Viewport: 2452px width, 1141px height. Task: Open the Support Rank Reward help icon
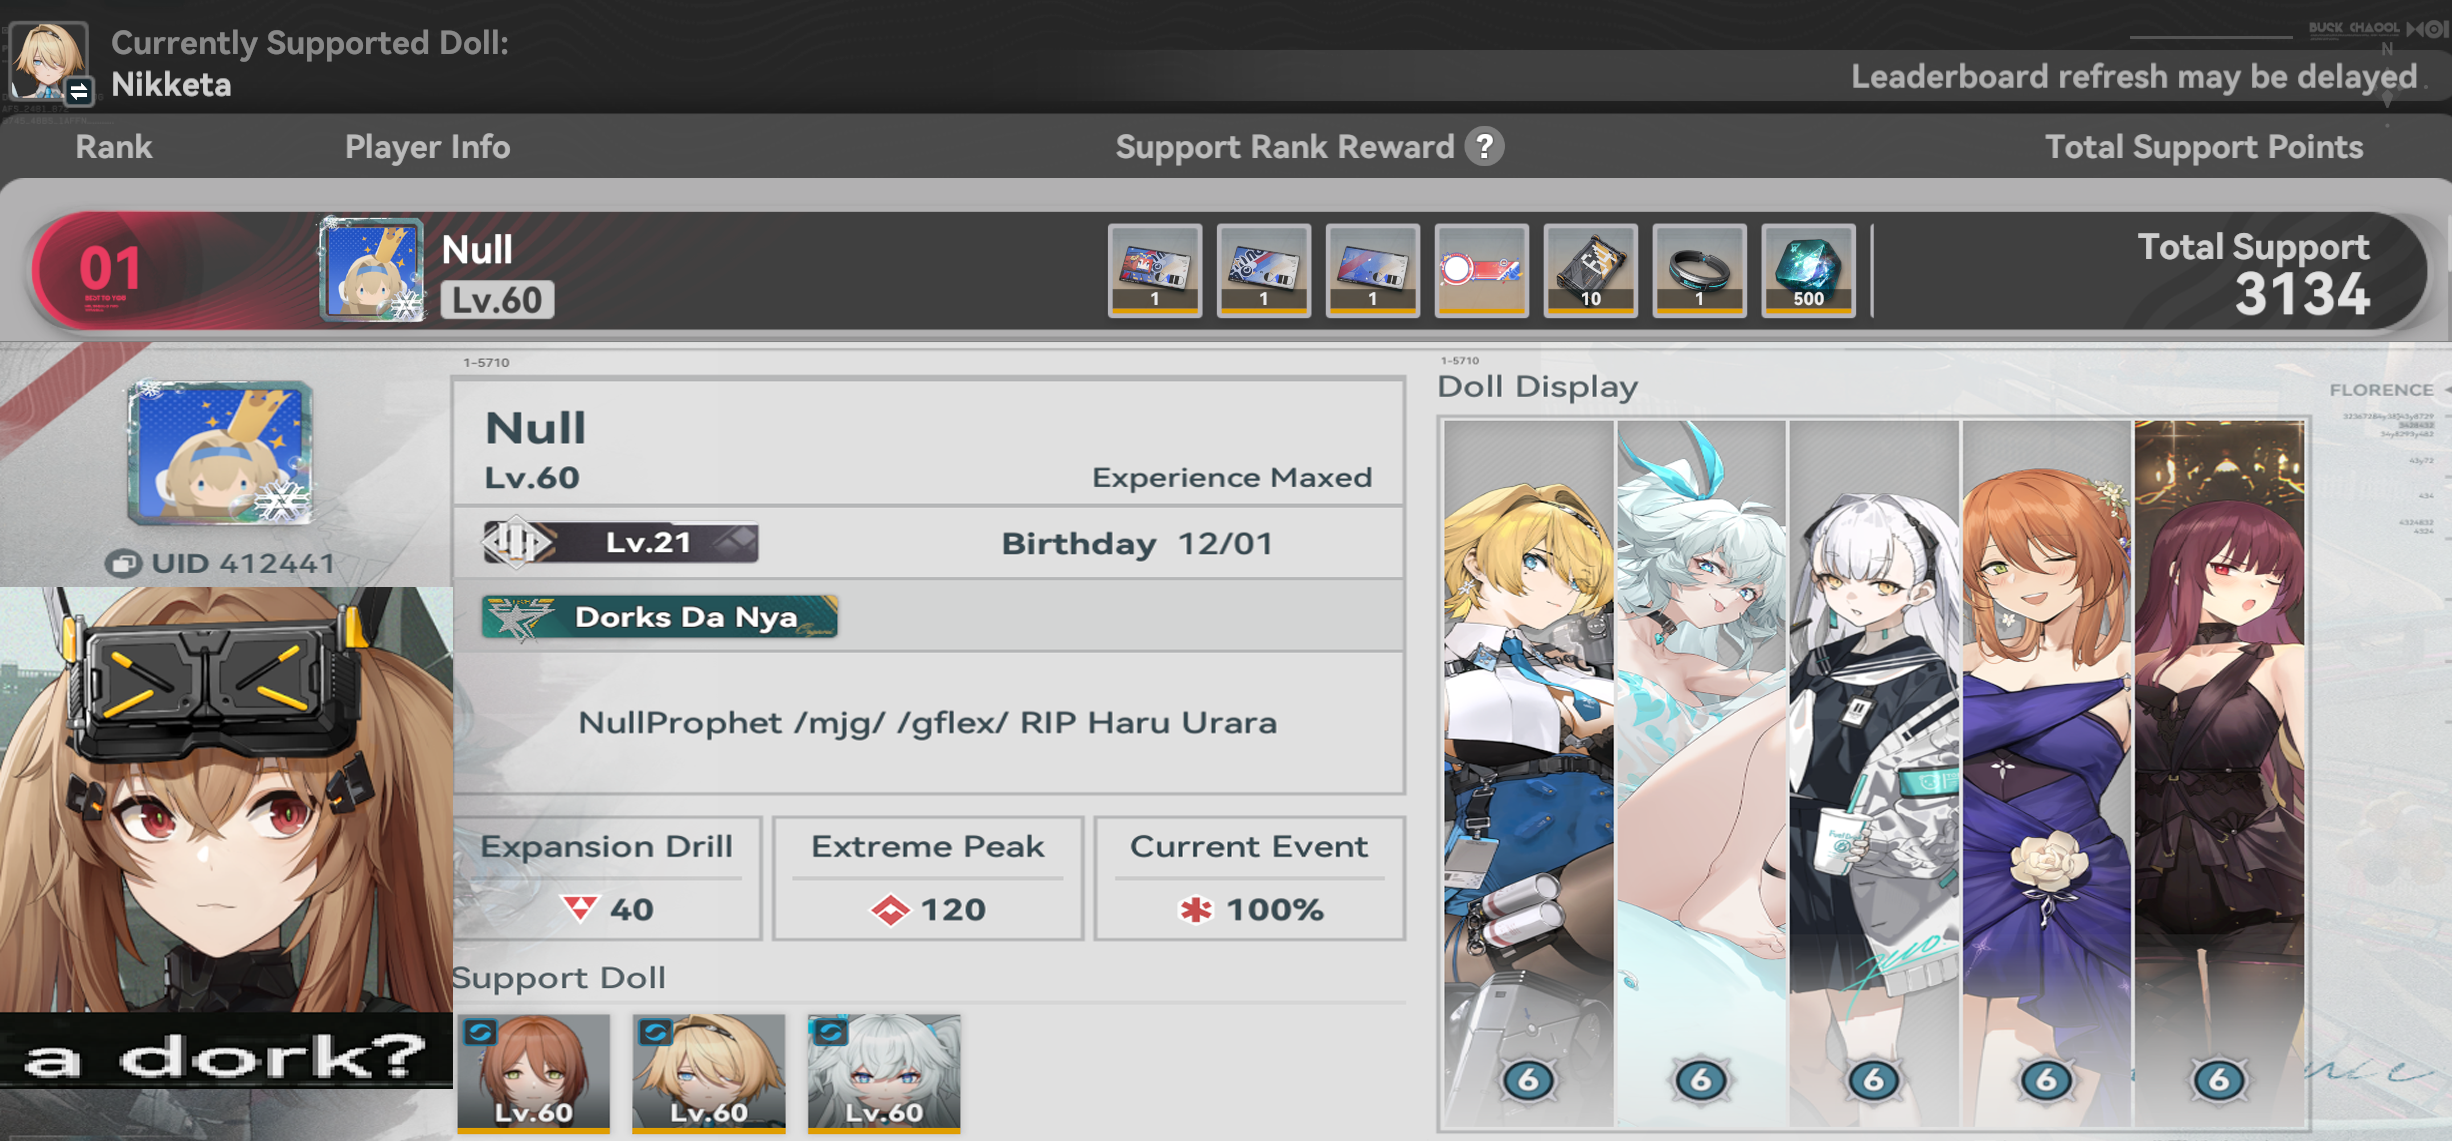[x=1485, y=147]
